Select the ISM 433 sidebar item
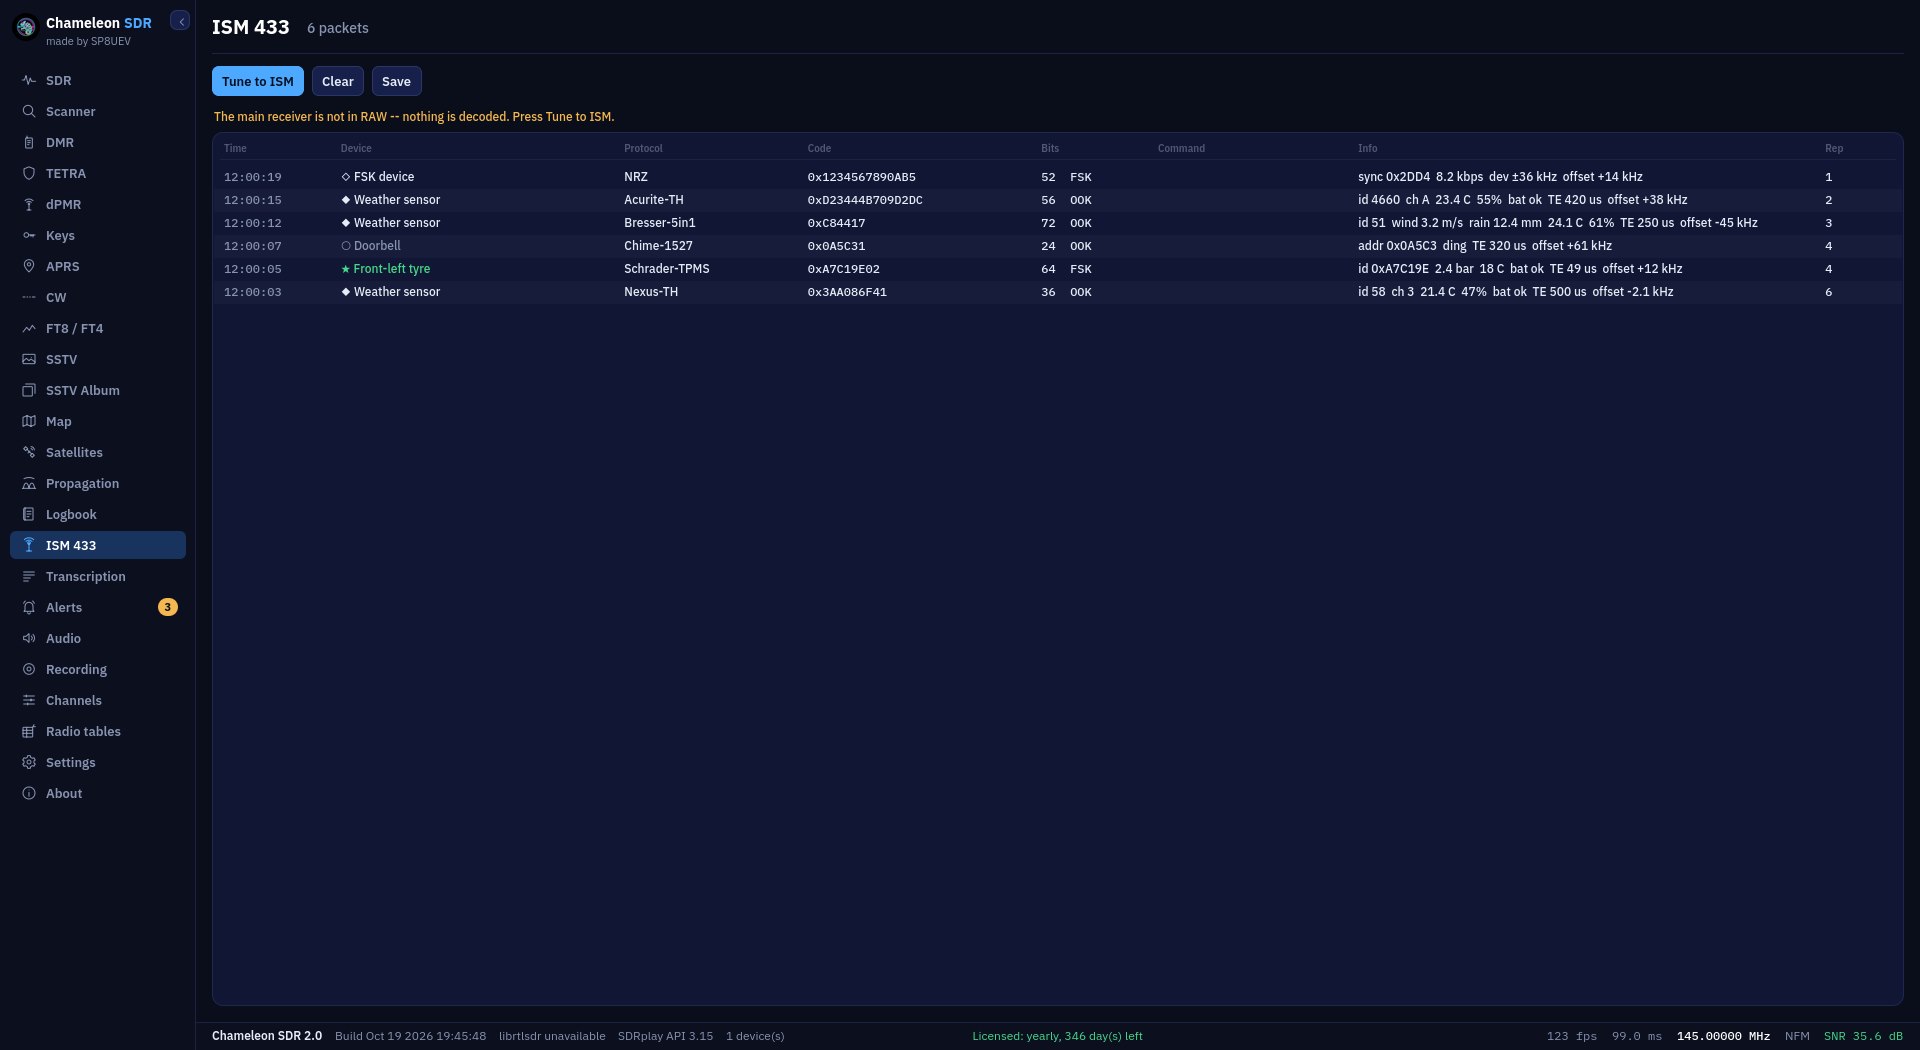The image size is (1920, 1050). pyautogui.click(x=98, y=545)
